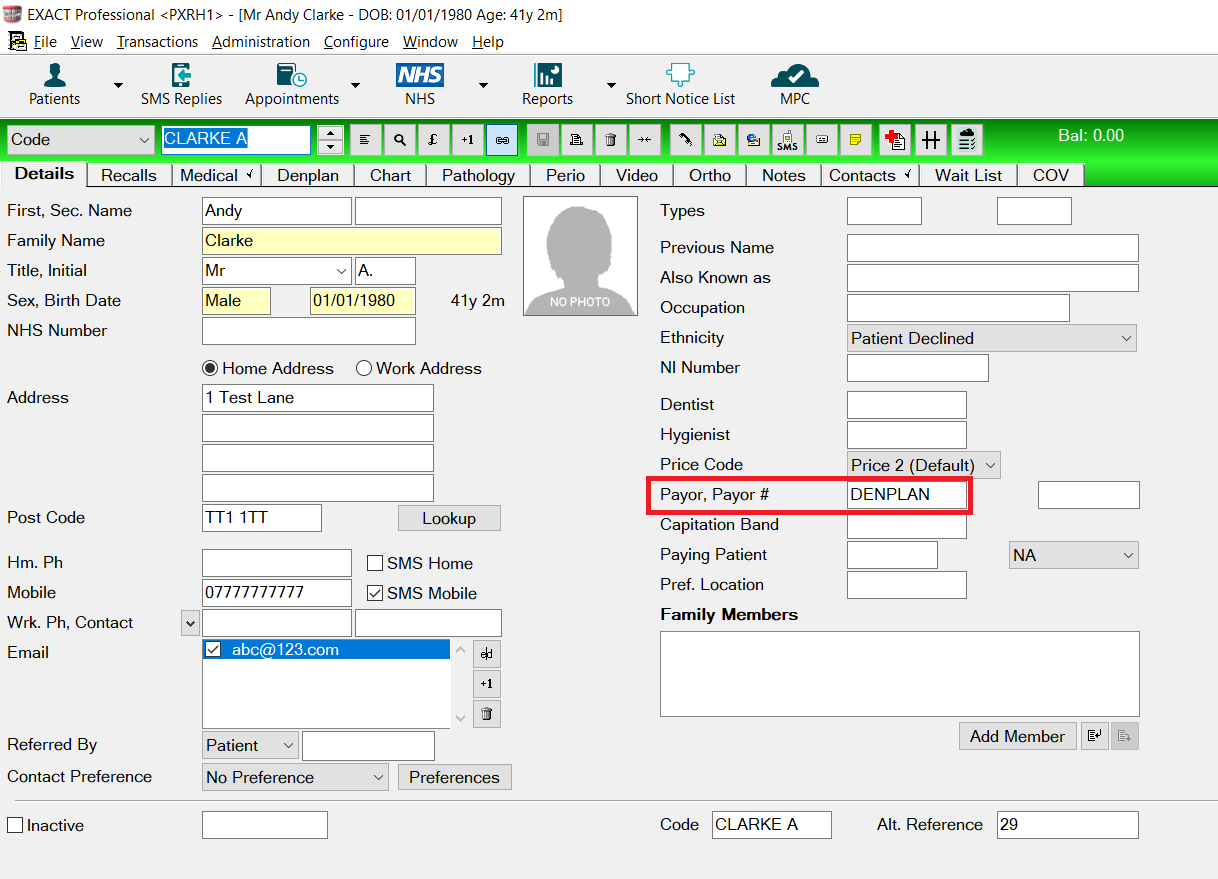Screen dimensions: 1218x879
Task: Open the £ payments tool on the toolbar
Action: click(x=434, y=139)
